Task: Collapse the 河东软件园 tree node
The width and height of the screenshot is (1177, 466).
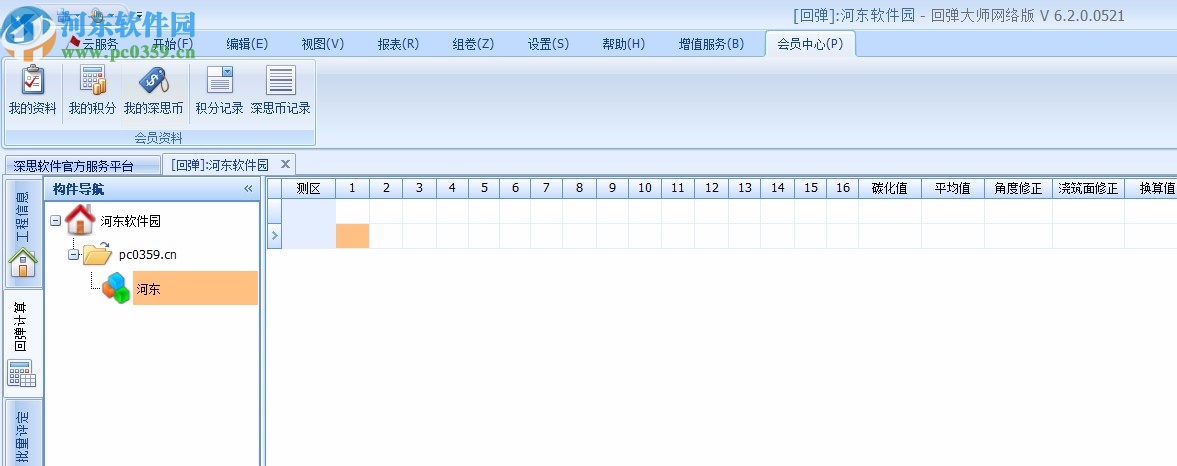Action: [x=56, y=221]
